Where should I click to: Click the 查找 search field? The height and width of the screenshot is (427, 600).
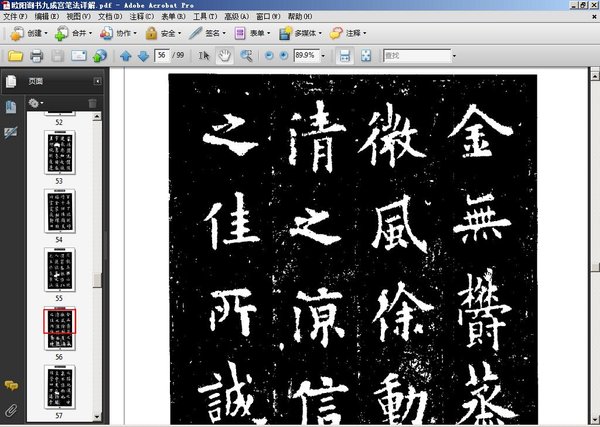[x=417, y=56]
